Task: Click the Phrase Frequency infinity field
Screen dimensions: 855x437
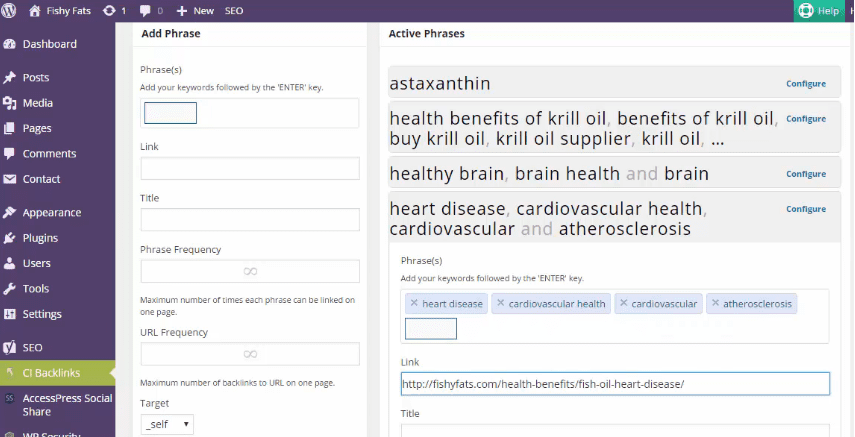Action: coord(250,271)
